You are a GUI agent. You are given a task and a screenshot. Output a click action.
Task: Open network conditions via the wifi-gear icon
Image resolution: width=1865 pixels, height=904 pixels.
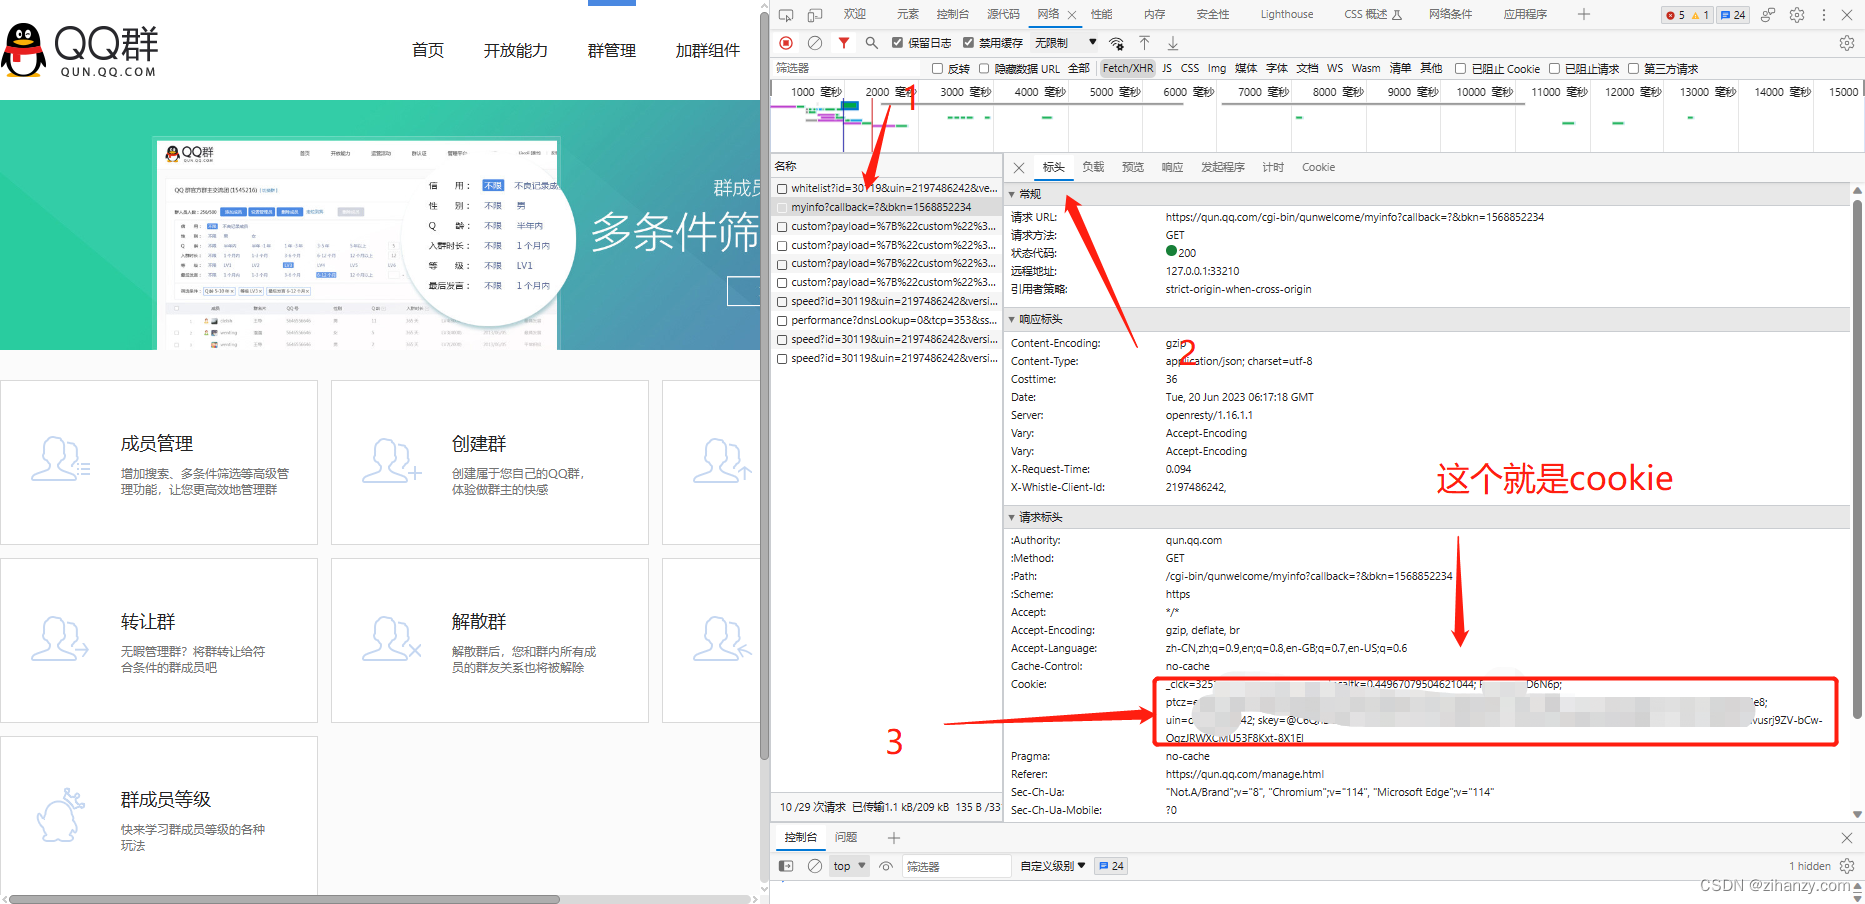[x=1117, y=43]
